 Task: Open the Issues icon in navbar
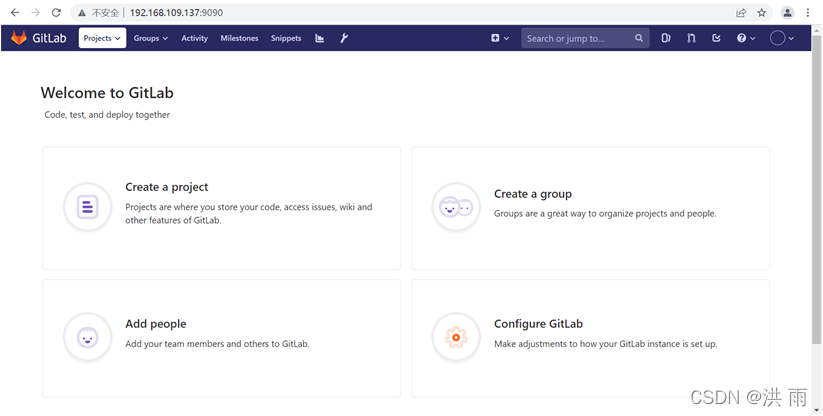coord(666,38)
